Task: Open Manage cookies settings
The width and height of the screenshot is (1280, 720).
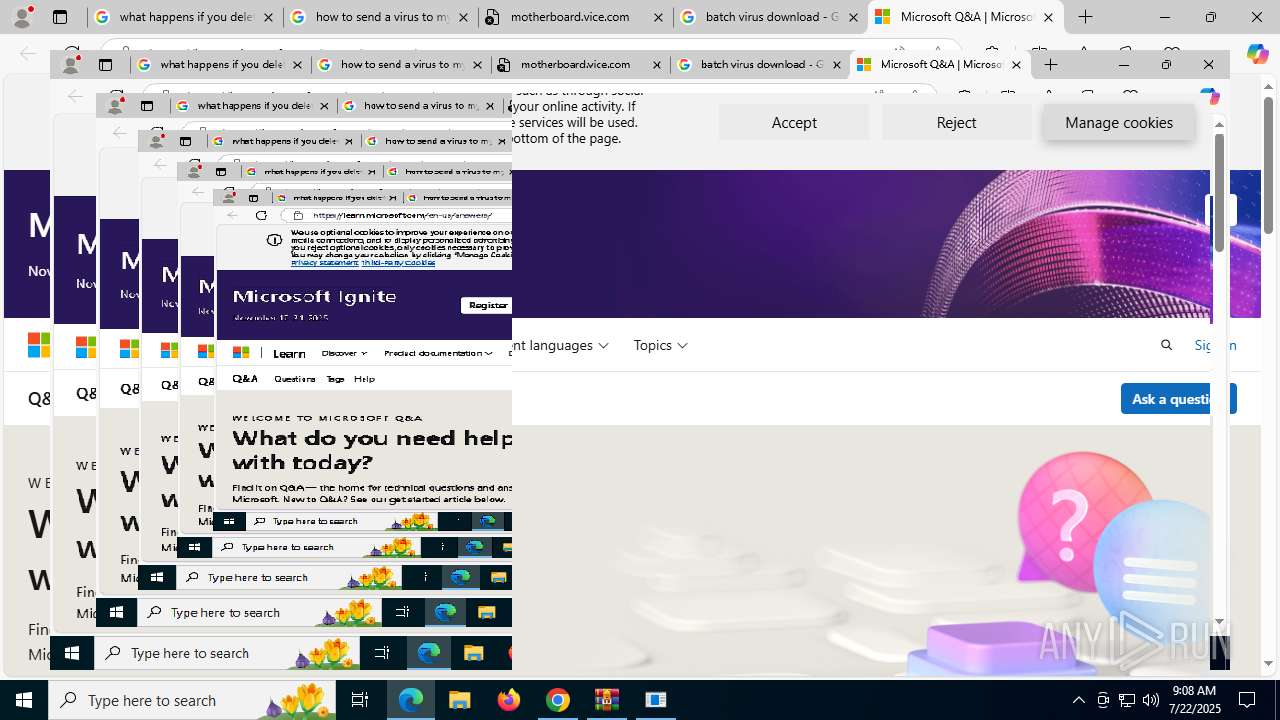Action: (1119, 122)
